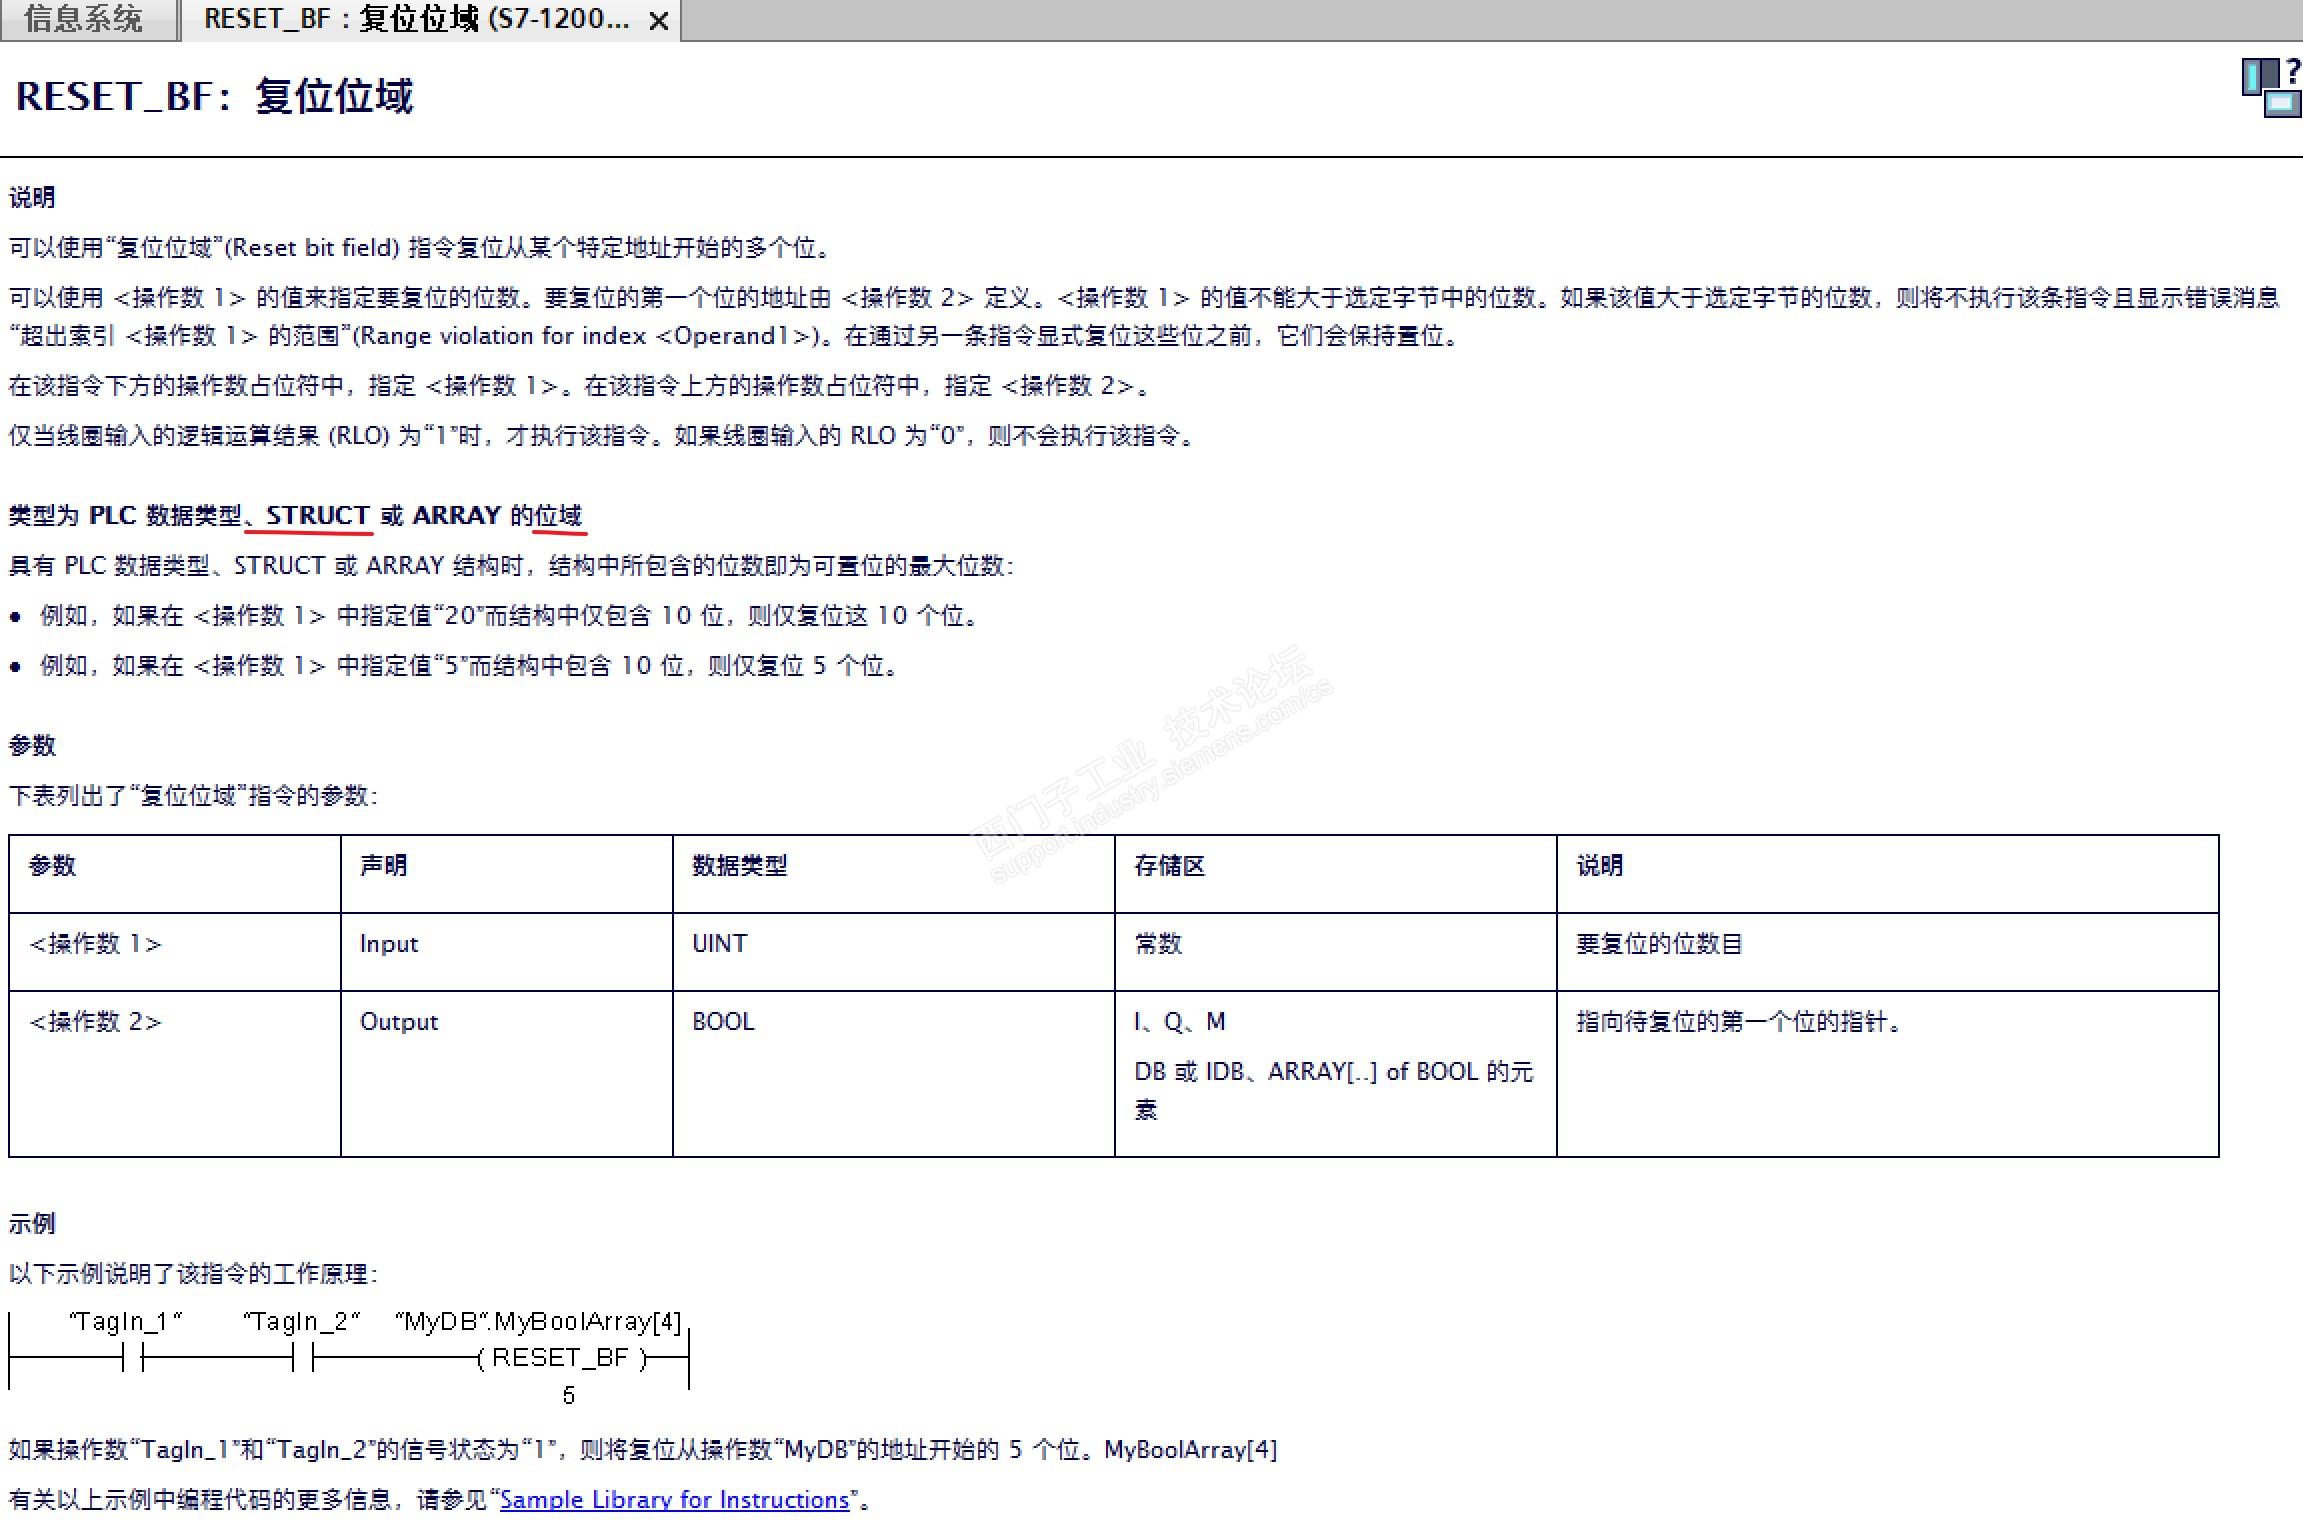Screen dimensions: 2303x1529
Task: Click the 存储区 column header
Action: tap(1169, 865)
